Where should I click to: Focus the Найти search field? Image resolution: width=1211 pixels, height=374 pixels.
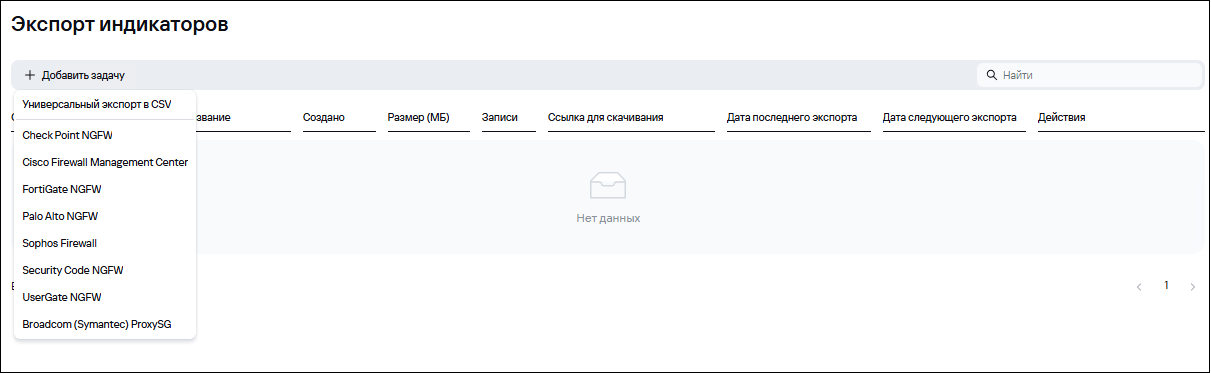tap(1090, 75)
